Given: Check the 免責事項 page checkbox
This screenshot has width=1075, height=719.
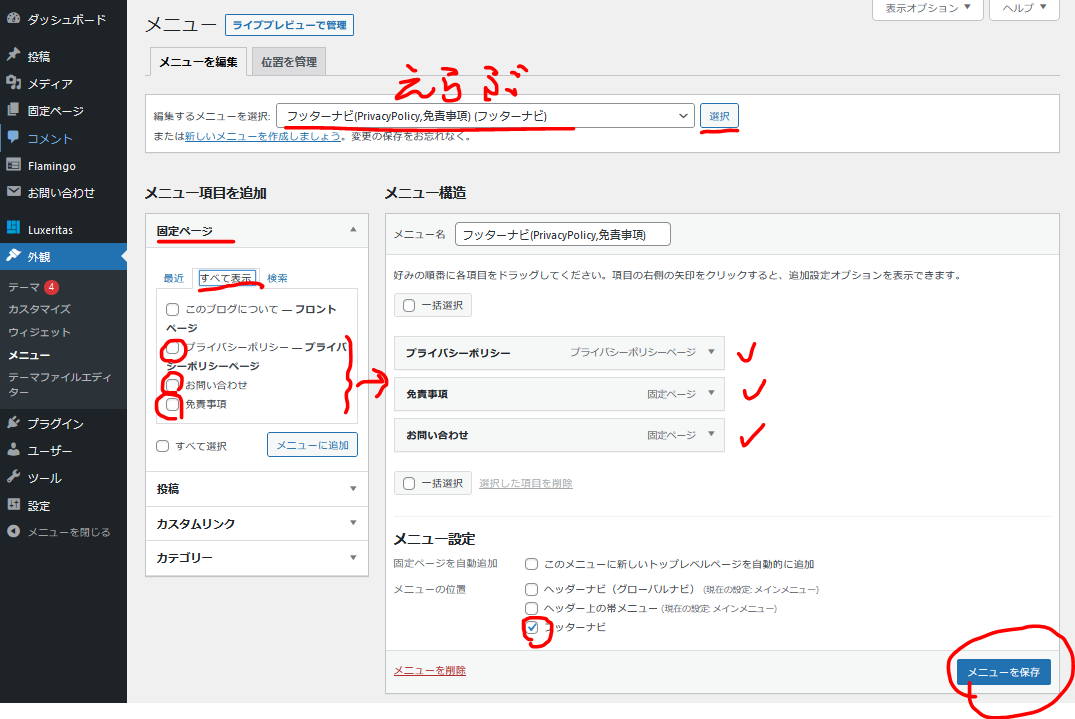Looking at the screenshot, I should click(173, 404).
